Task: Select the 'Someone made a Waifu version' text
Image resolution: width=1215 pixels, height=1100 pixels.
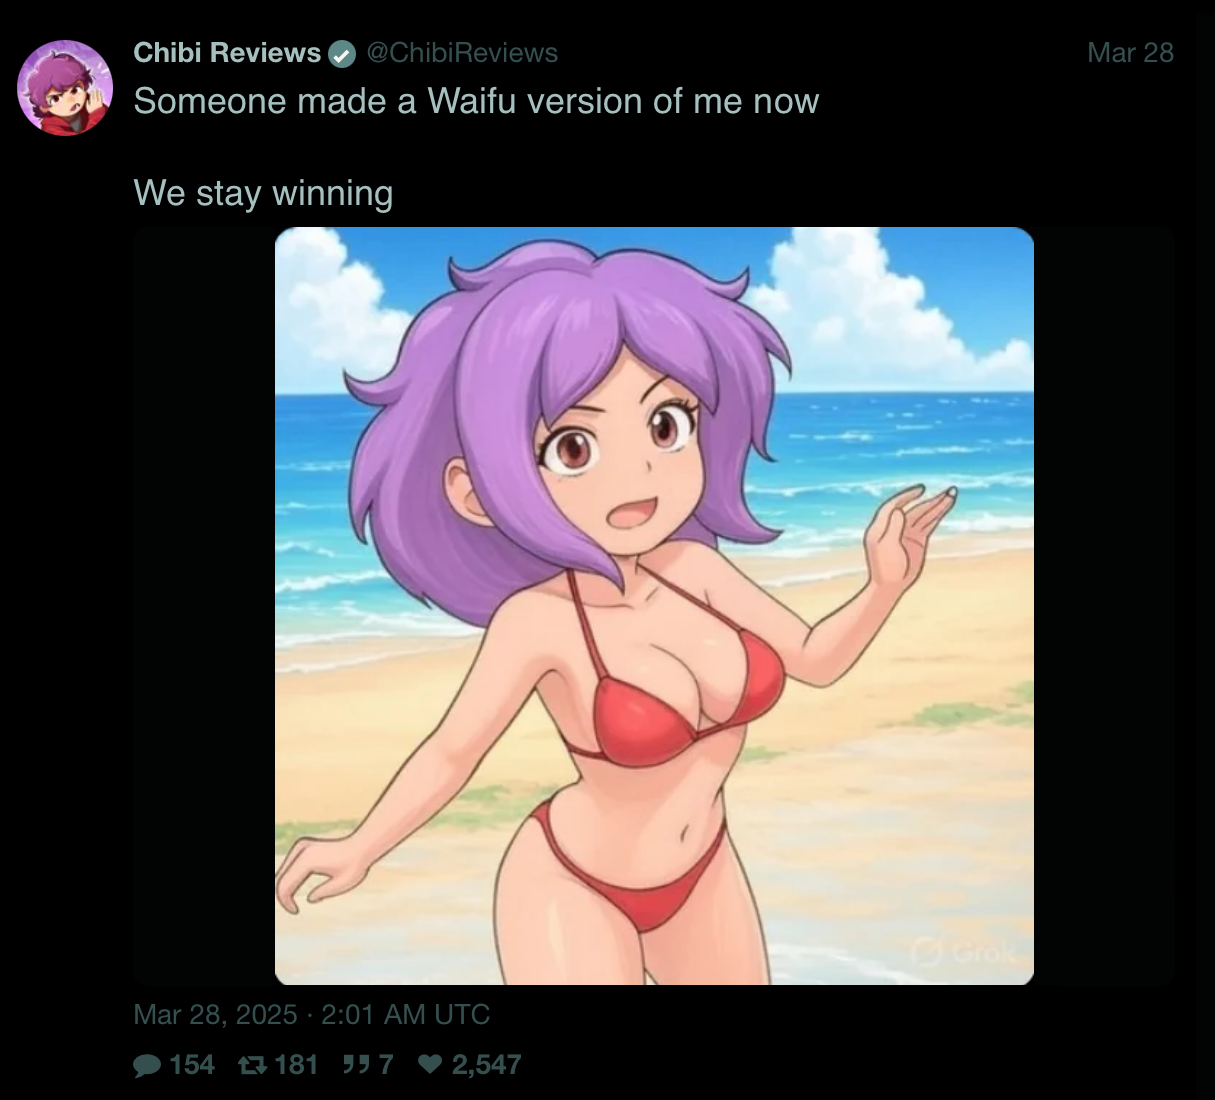Action: (x=476, y=102)
